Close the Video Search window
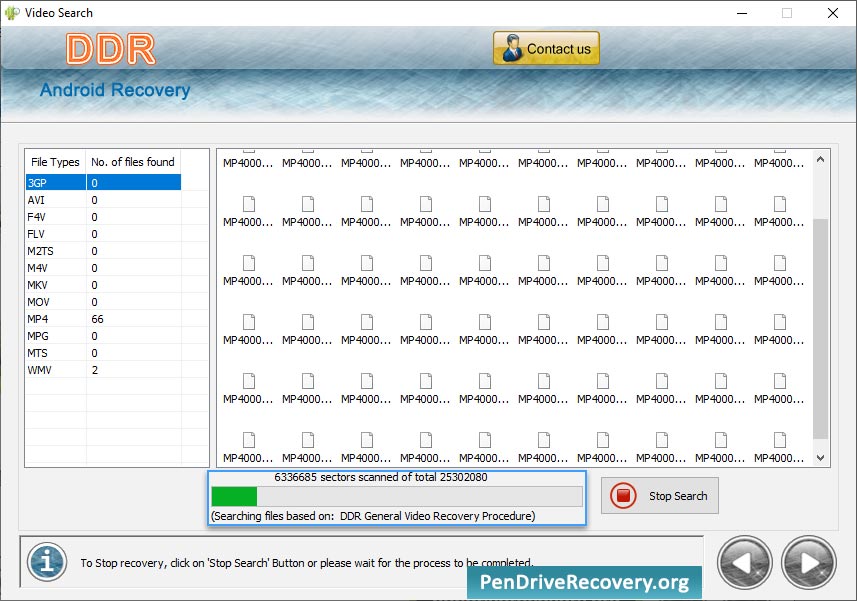The width and height of the screenshot is (857, 601). (832, 13)
